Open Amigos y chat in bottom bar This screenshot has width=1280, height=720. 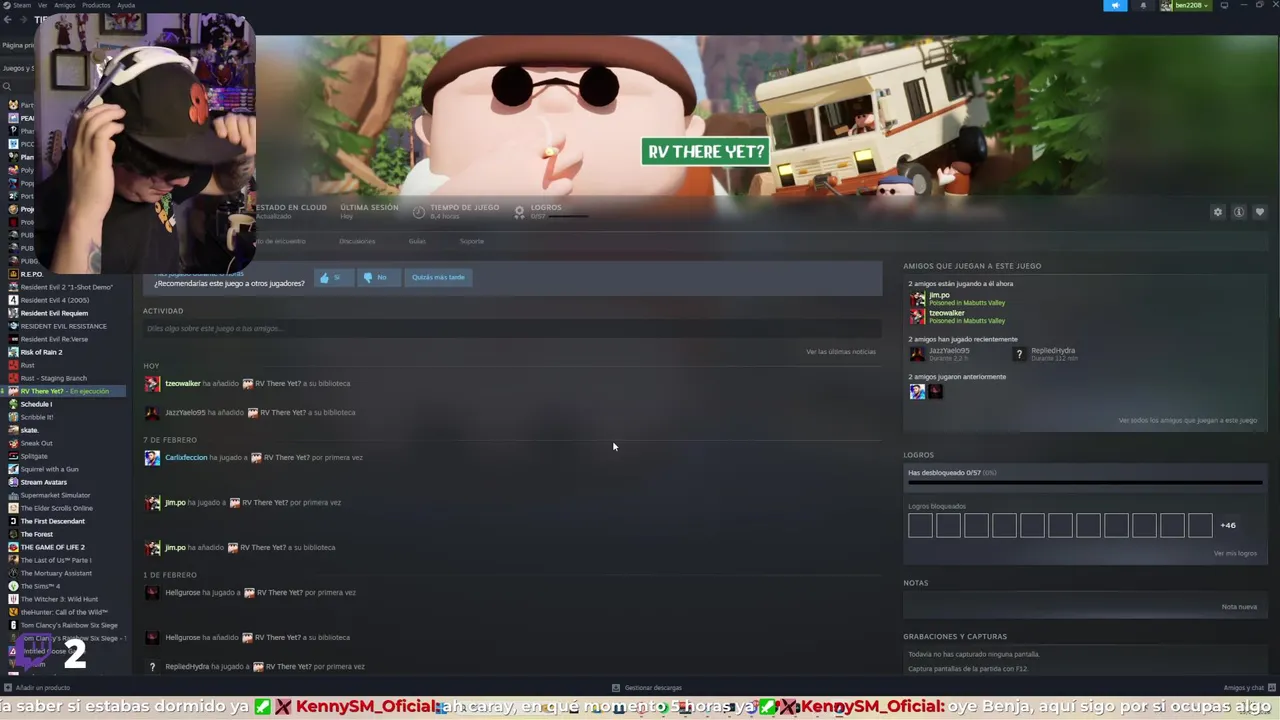point(1248,688)
